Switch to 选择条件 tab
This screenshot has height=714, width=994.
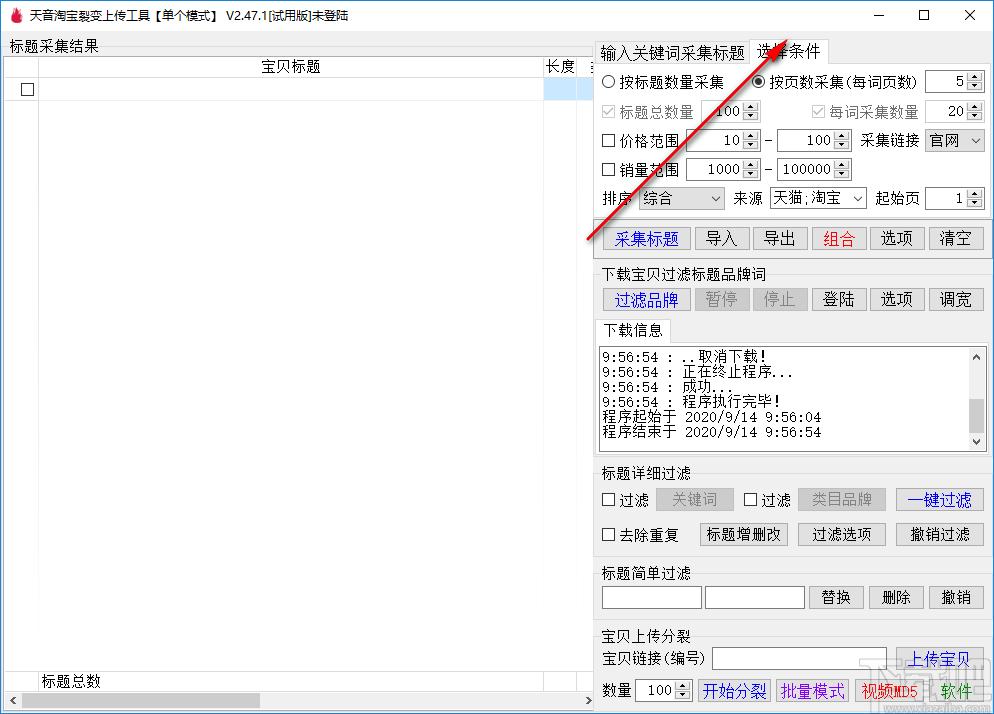coord(789,51)
